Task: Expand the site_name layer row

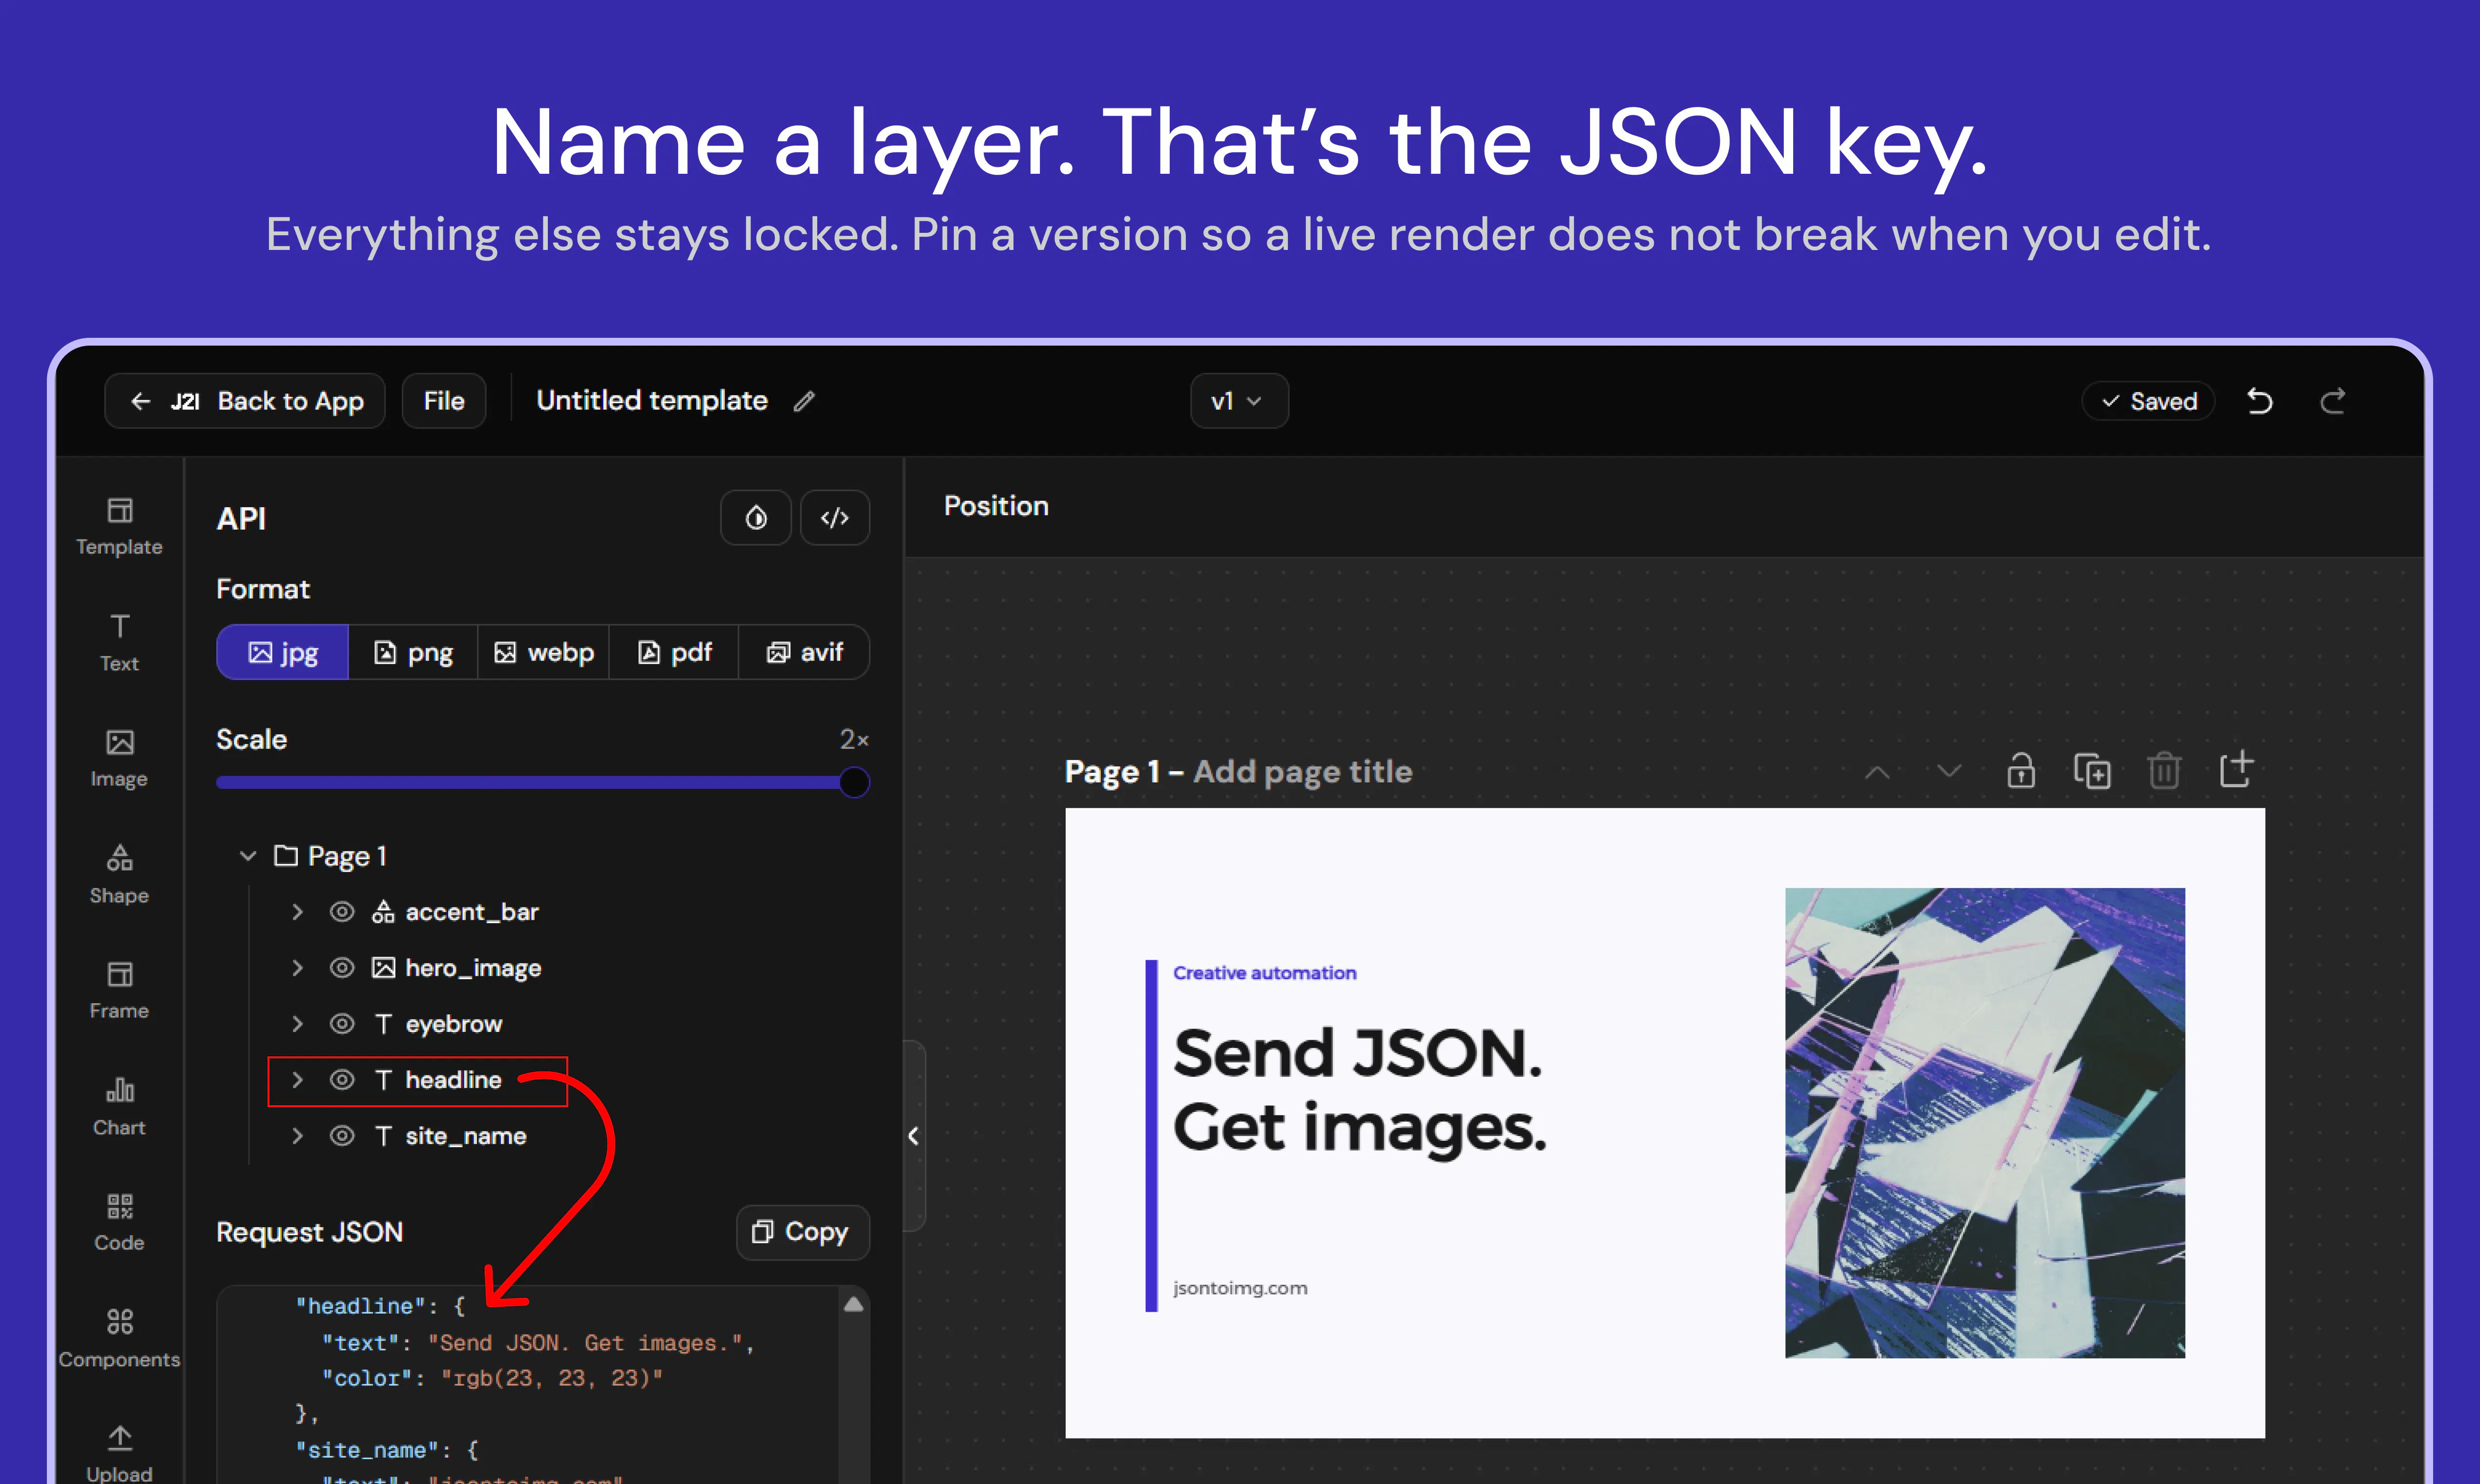Action: pyautogui.click(x=297, y=1136)
